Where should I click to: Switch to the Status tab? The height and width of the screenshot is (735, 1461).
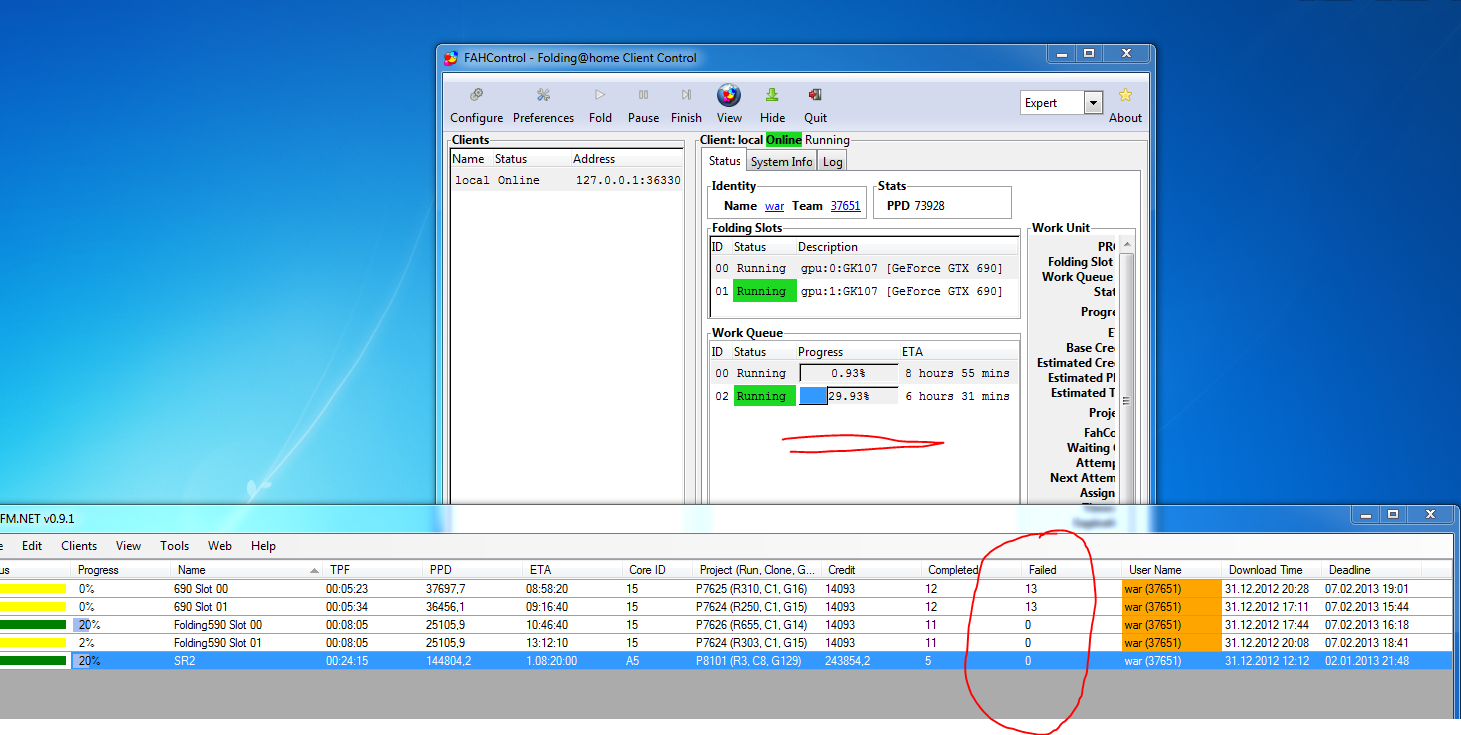pos(724,161)
